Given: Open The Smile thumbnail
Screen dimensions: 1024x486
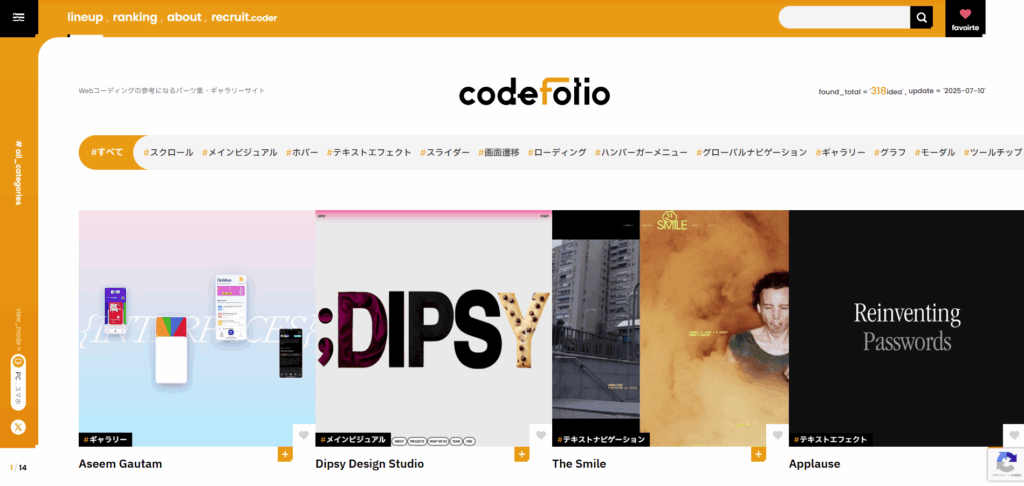Looking at the screenshot, I should (x=670, y=328).
